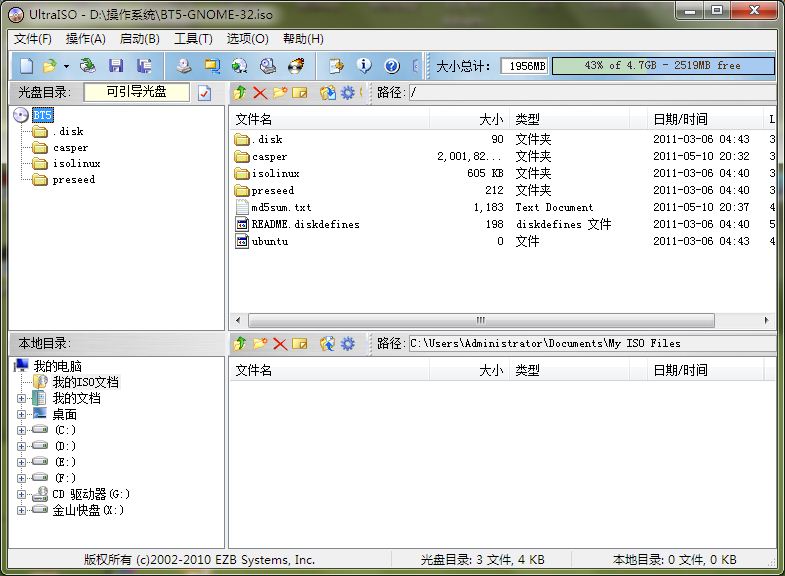Go up one level in image pane
Screen dimensions: 785x576
coord(240,93)
